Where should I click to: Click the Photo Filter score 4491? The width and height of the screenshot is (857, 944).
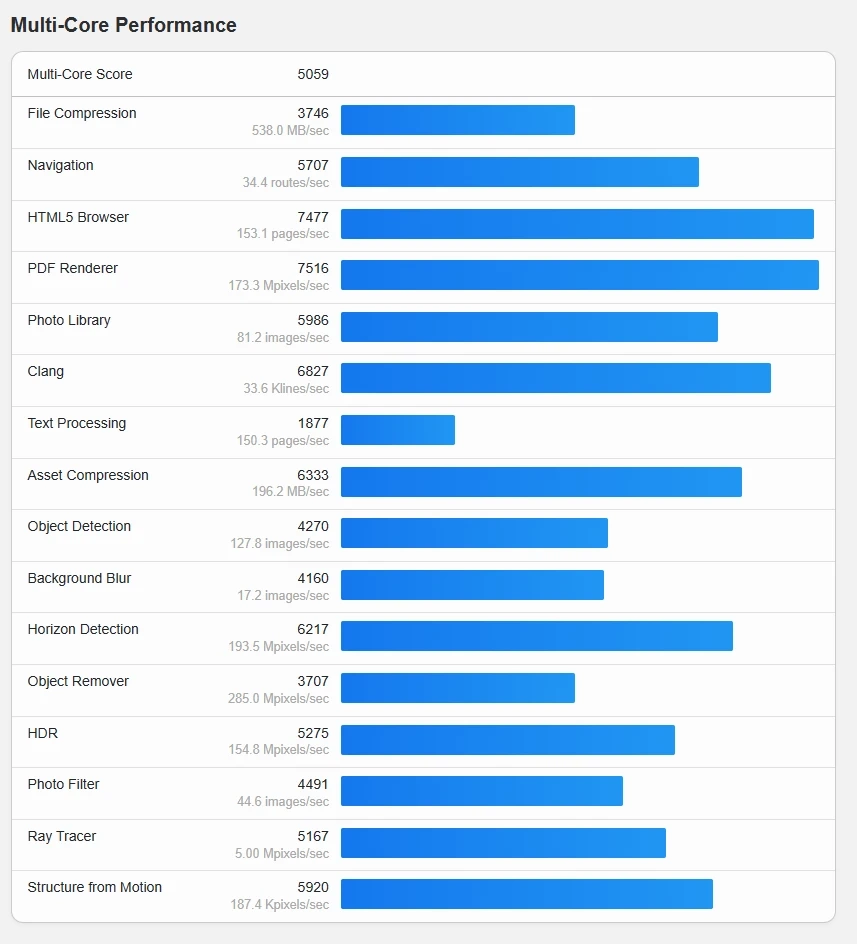313,784
